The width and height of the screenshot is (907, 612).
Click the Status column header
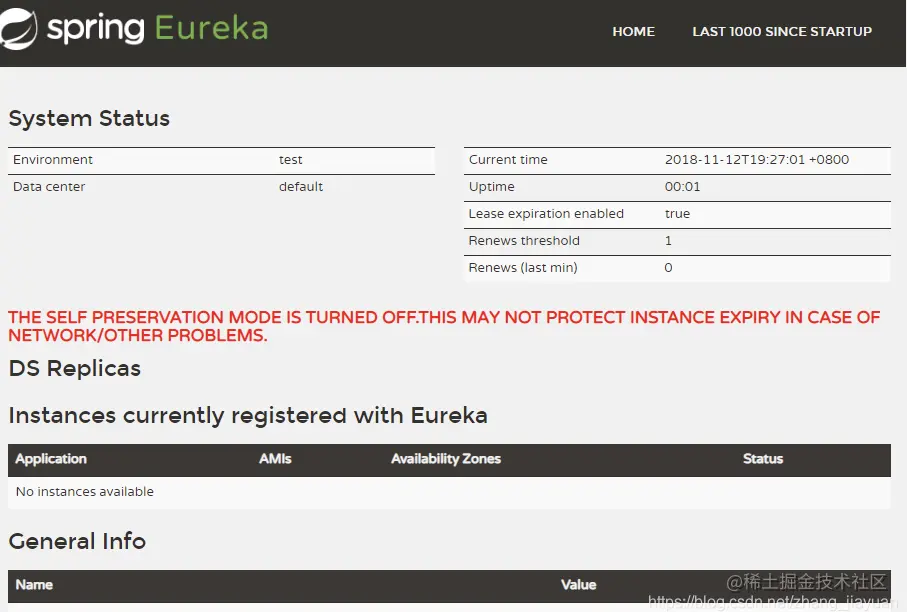coord(763,459)
